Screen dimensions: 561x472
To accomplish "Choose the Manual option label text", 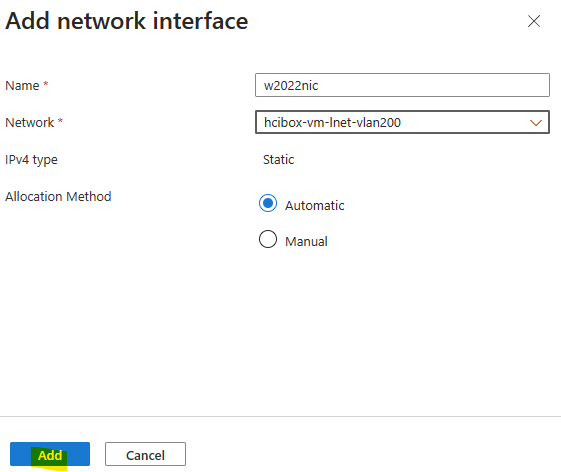I will pyautogui.click(x=306, y=242).
